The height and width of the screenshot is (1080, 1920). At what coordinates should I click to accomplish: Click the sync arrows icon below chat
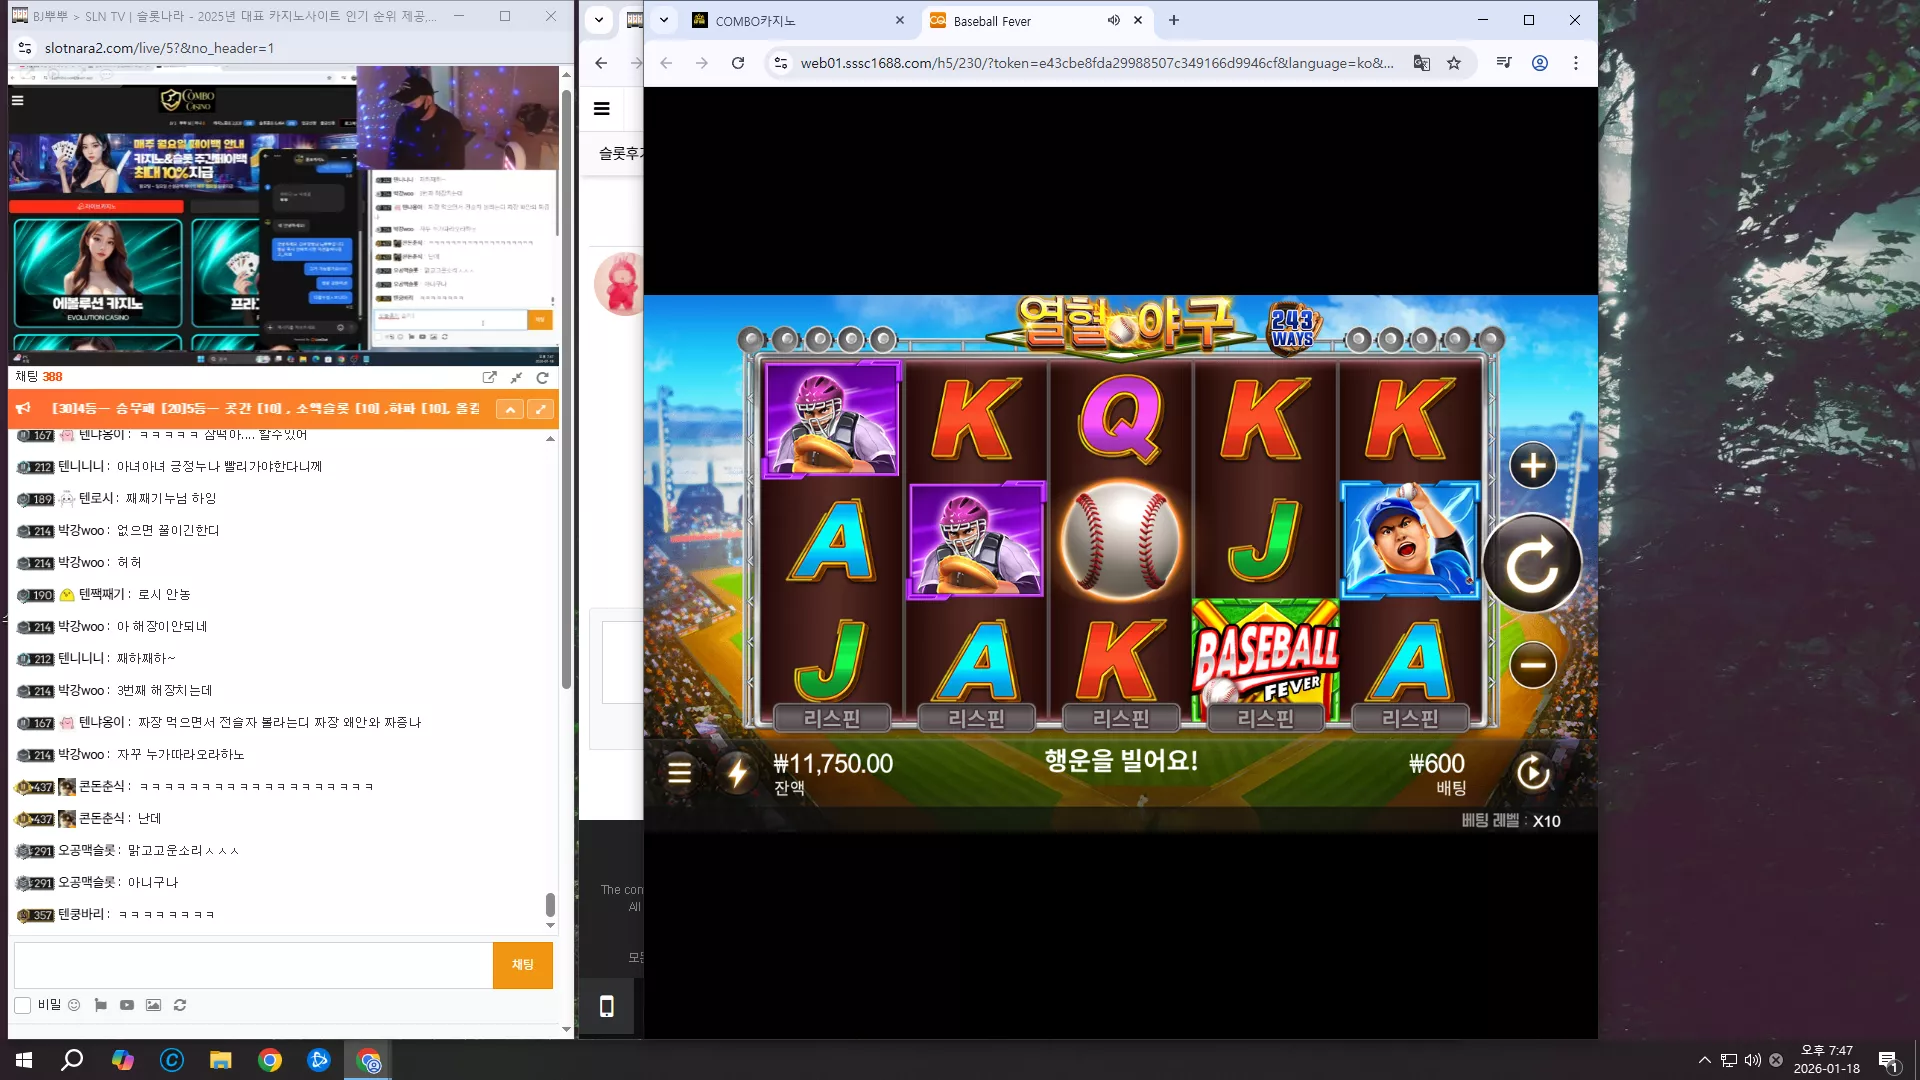(180, 1005)
